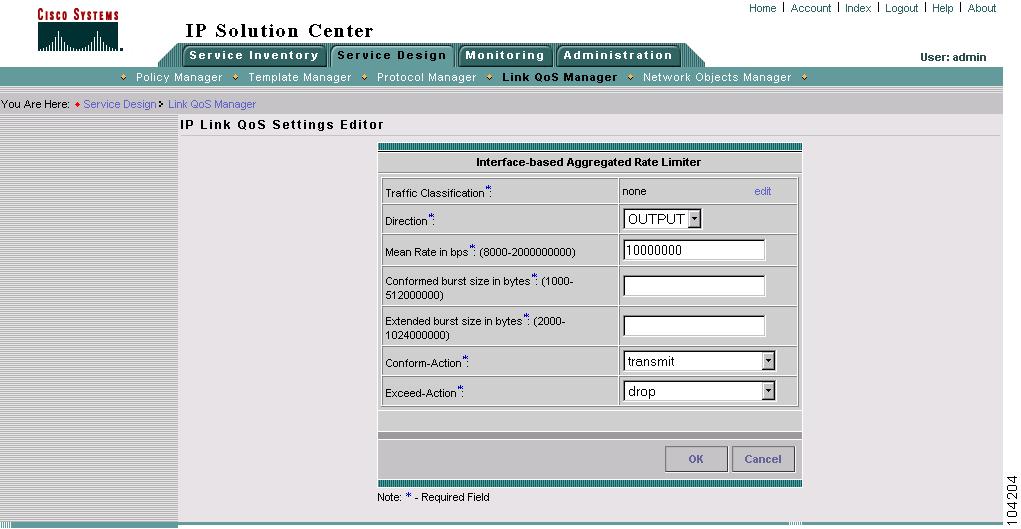Click the 'Note: * - Required Field' text
1021x529 pixels.
(433, 497)
